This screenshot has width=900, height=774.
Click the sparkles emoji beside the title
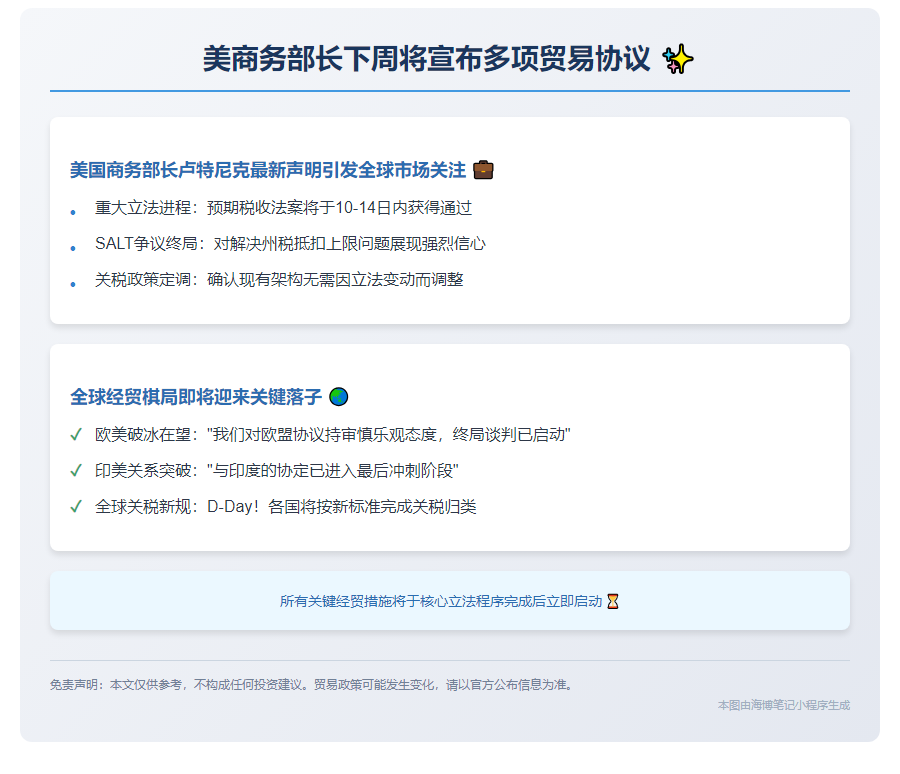coord(677,59)
